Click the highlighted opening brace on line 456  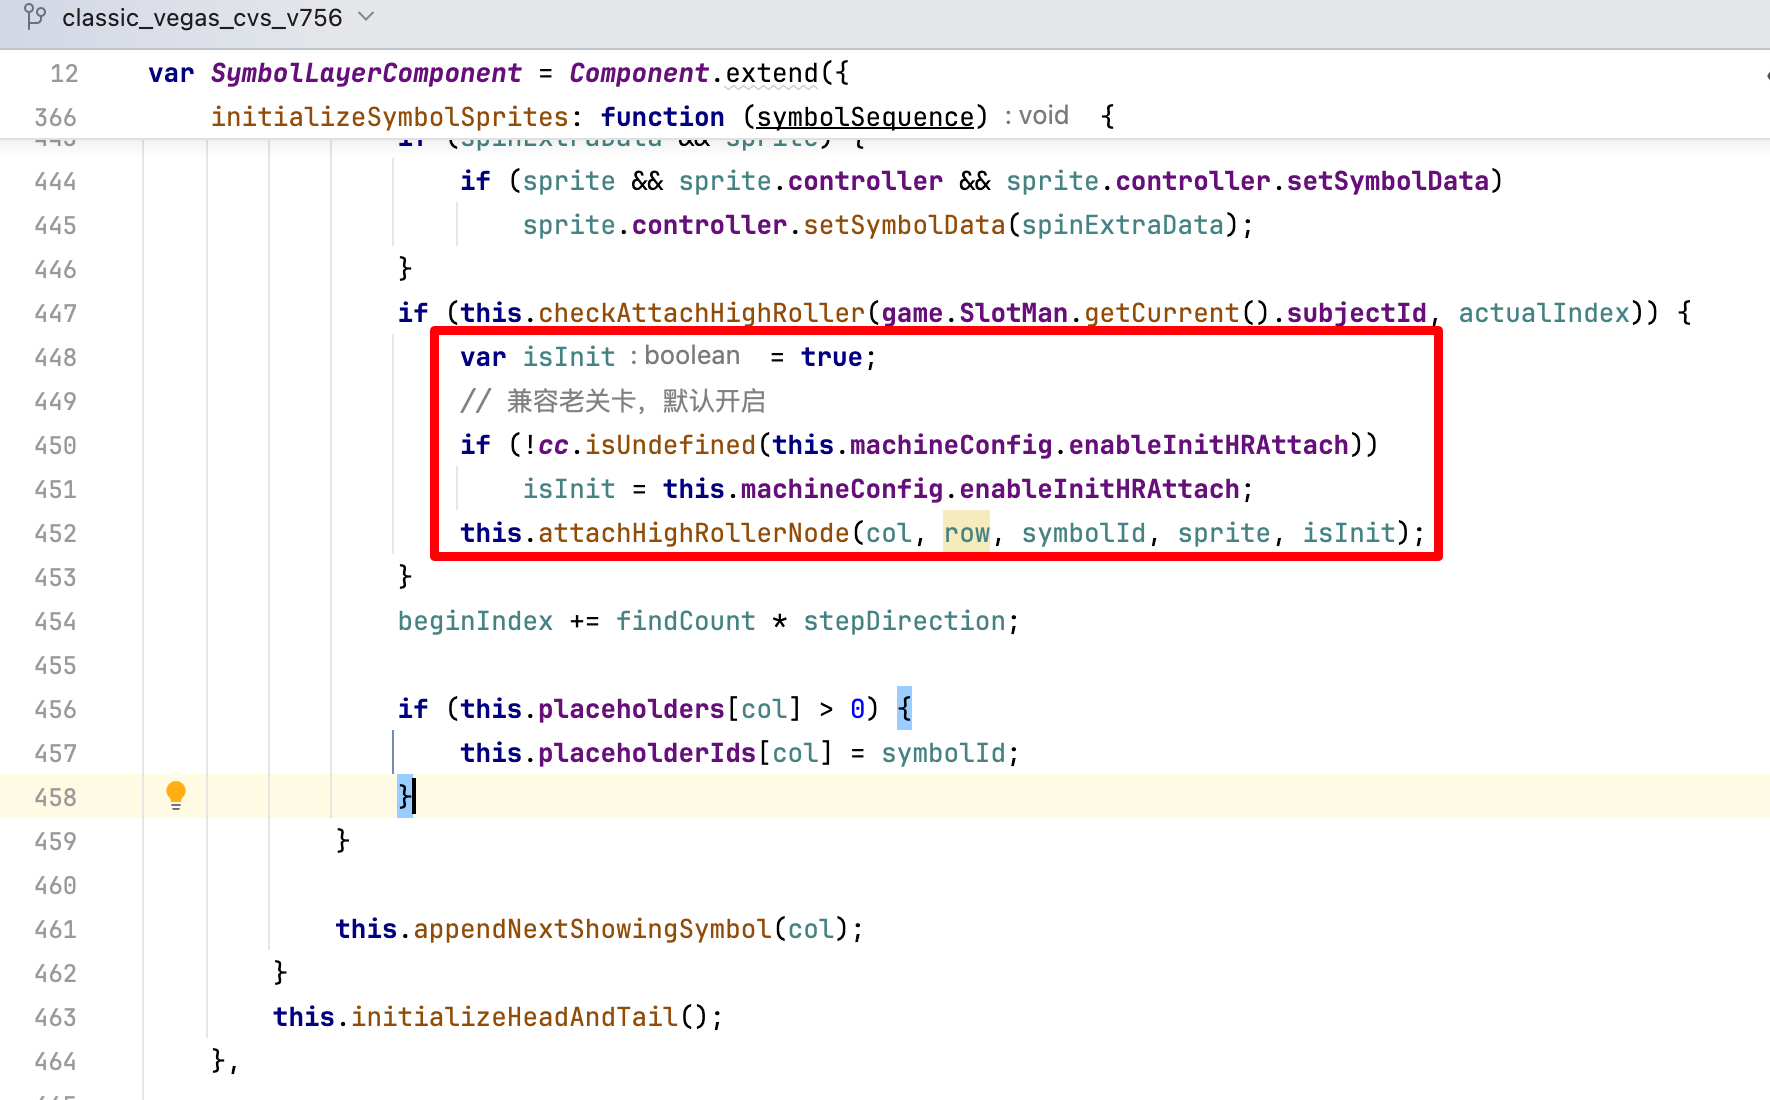pos(904,709)
